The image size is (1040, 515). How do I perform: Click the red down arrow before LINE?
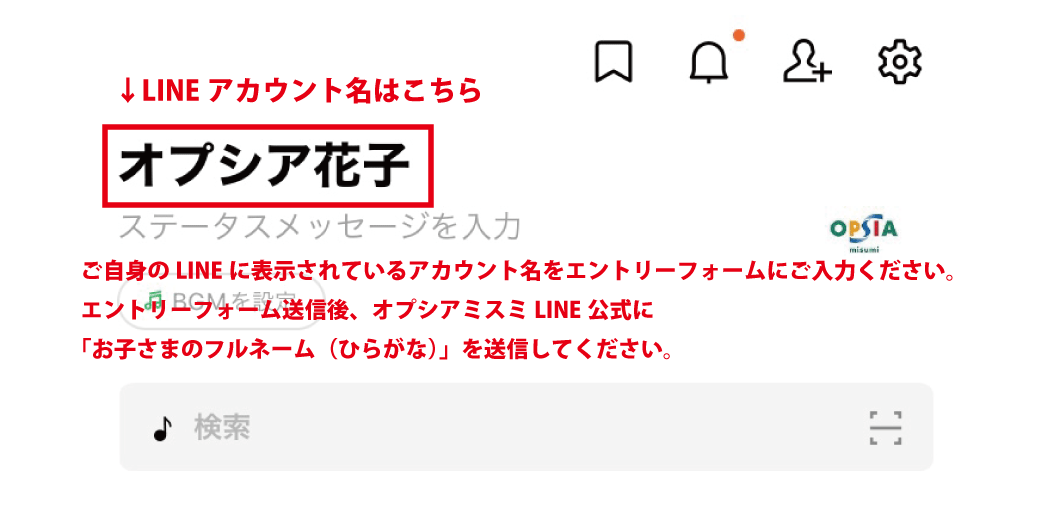(x=129, y=92)
